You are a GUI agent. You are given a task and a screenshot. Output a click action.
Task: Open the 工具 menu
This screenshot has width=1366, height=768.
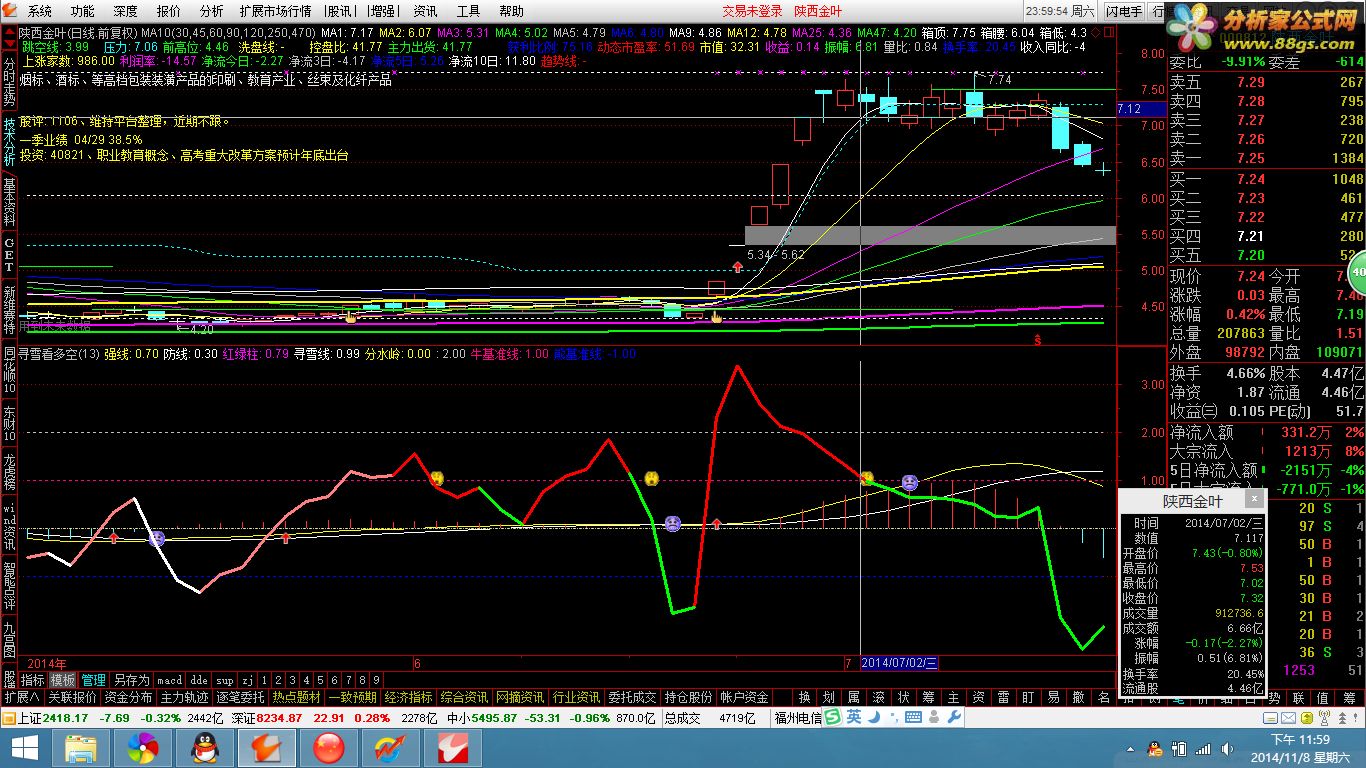click(468, 11)
